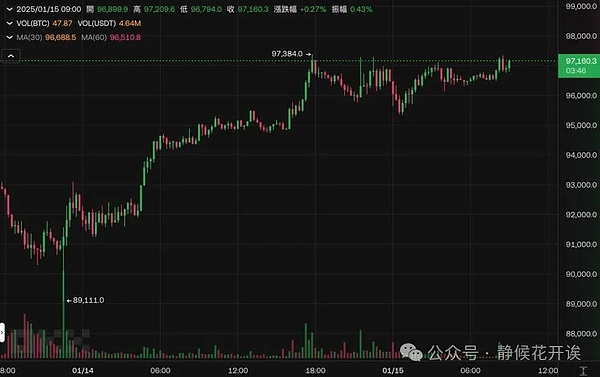
Task: Click the 01/15 date on time axis
Action: pyautogui.click(x=393, y=370)
